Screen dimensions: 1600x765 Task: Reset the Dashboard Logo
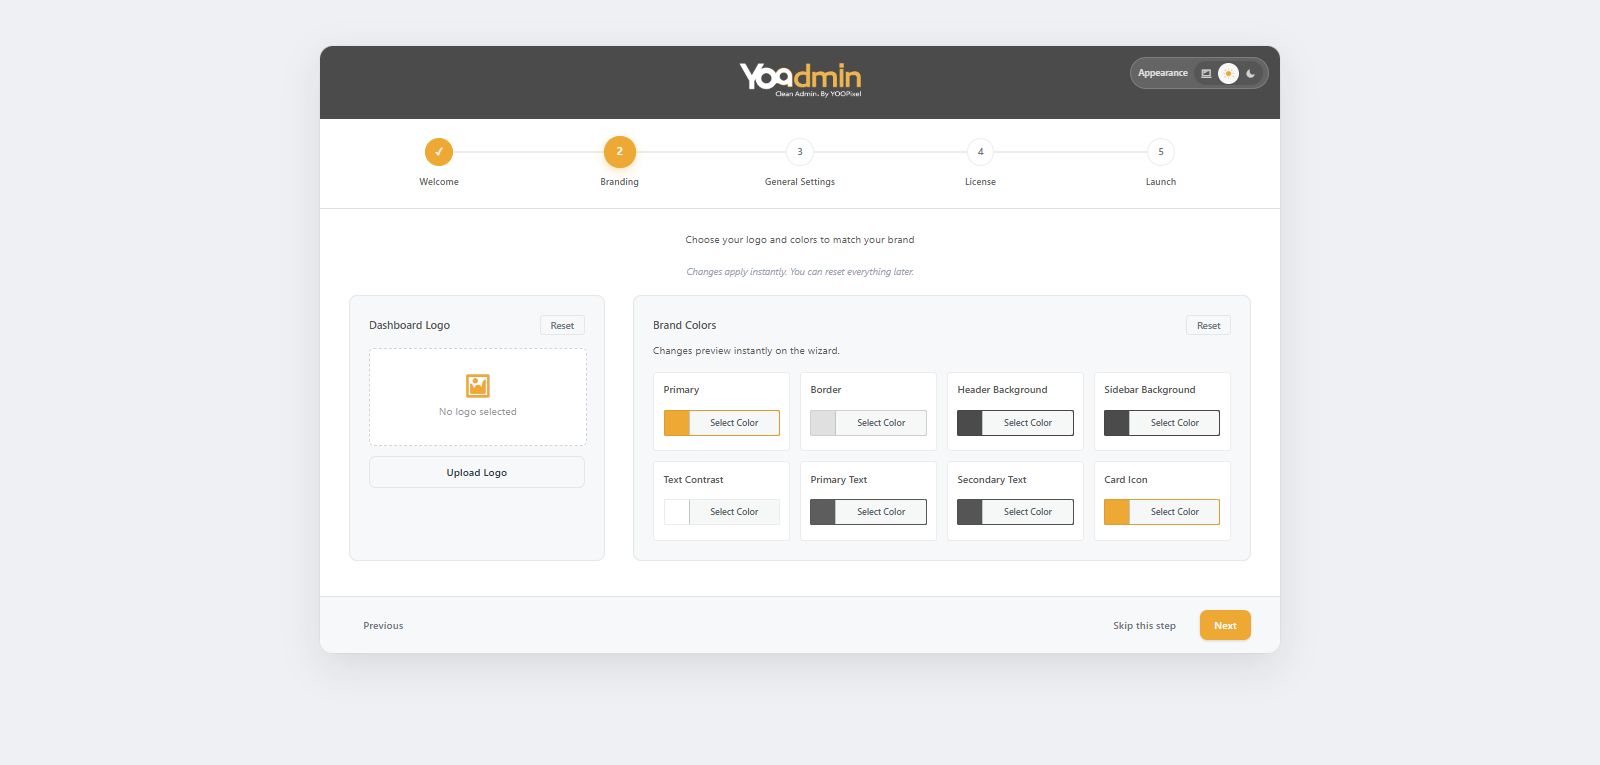pyautogui.click(x=562, y=325)
